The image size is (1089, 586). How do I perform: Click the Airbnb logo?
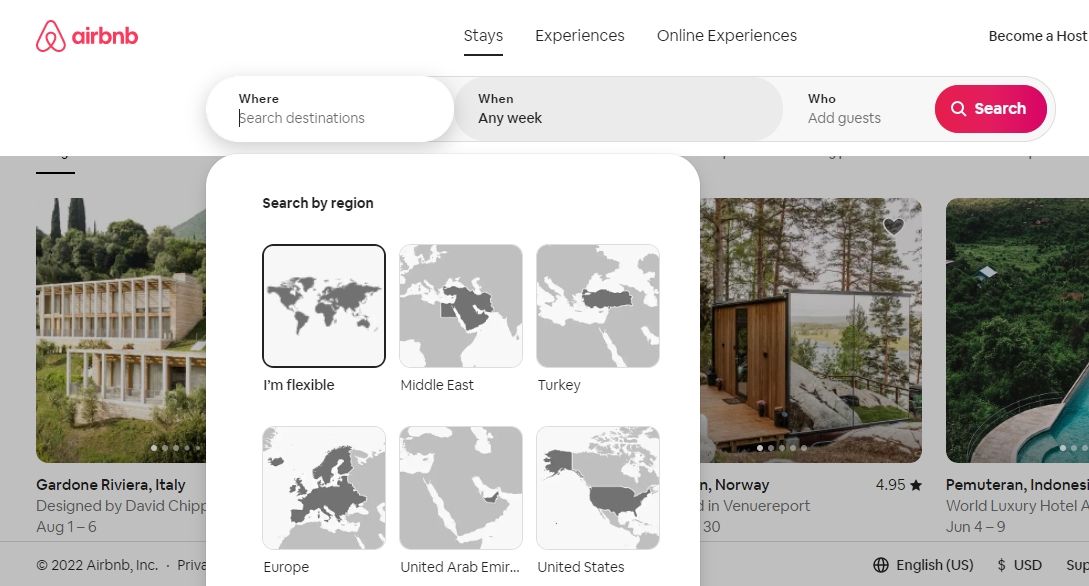tap(87, 36)
